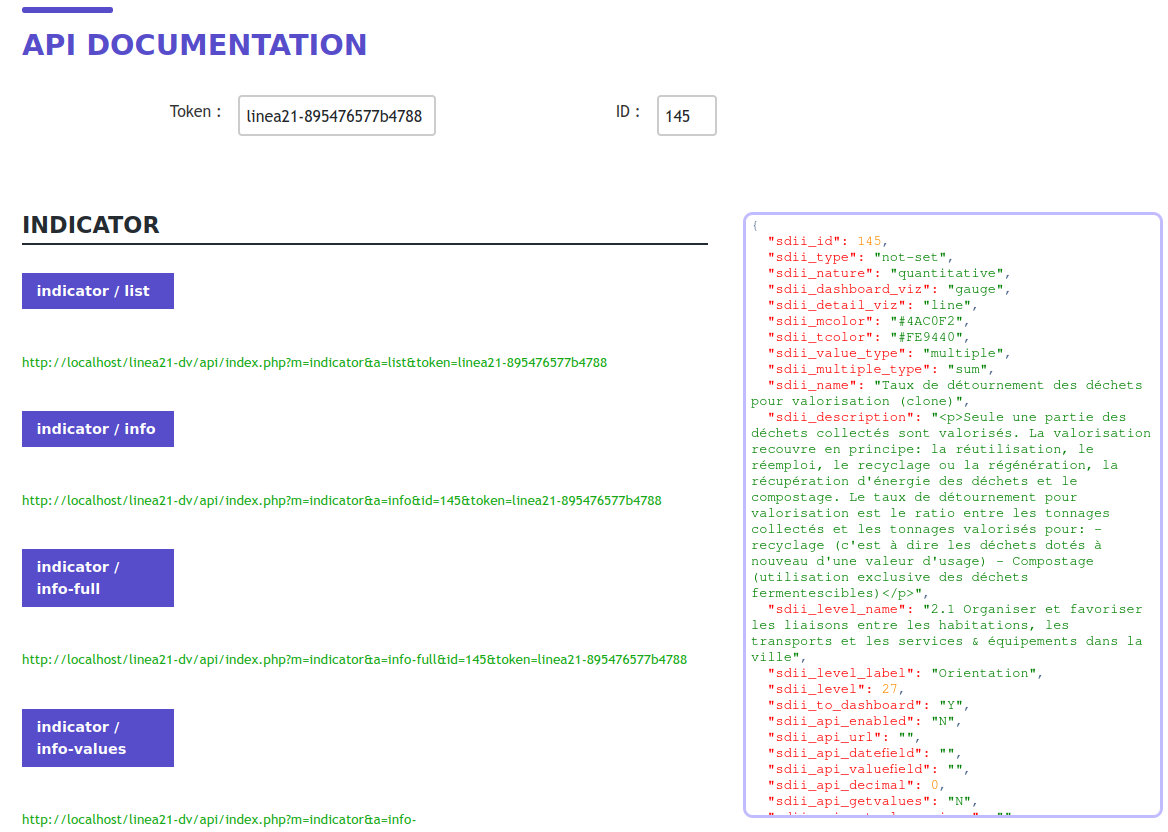Click the "sdii_api_getvalues": "N" line
Viewport: 1168px width, 832px height.
872,801
